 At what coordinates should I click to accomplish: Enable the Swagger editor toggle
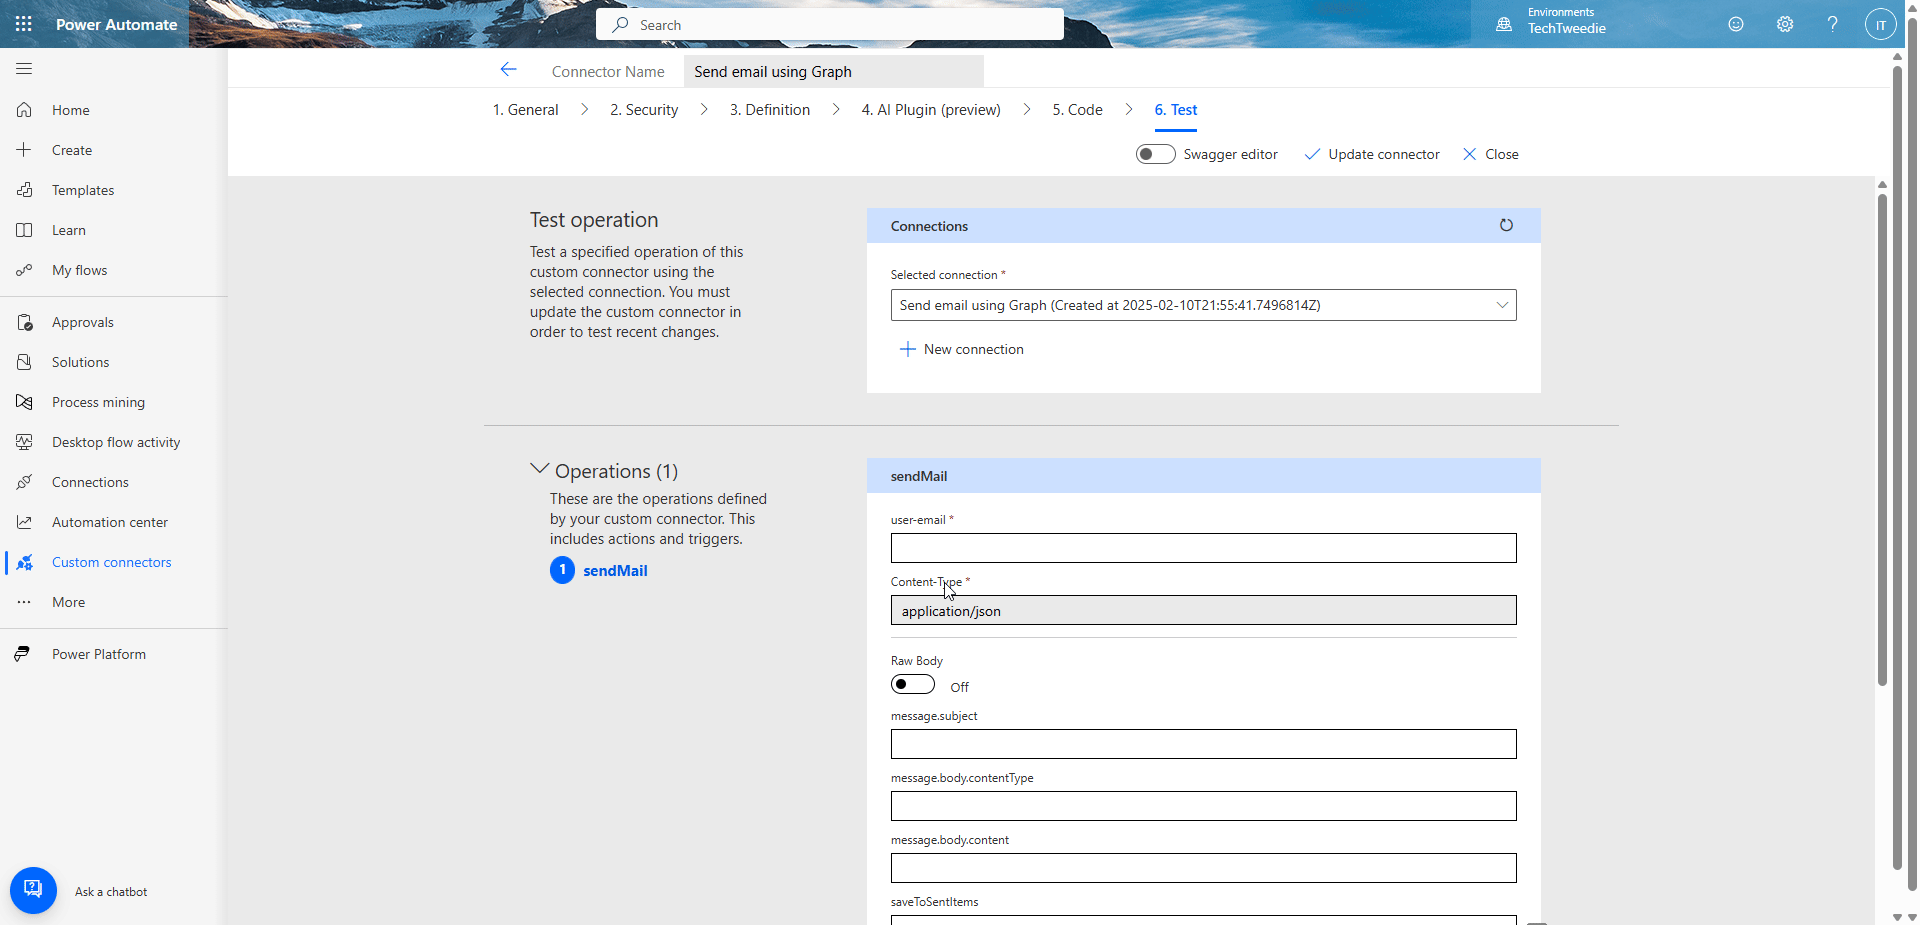pos(1156,154)
